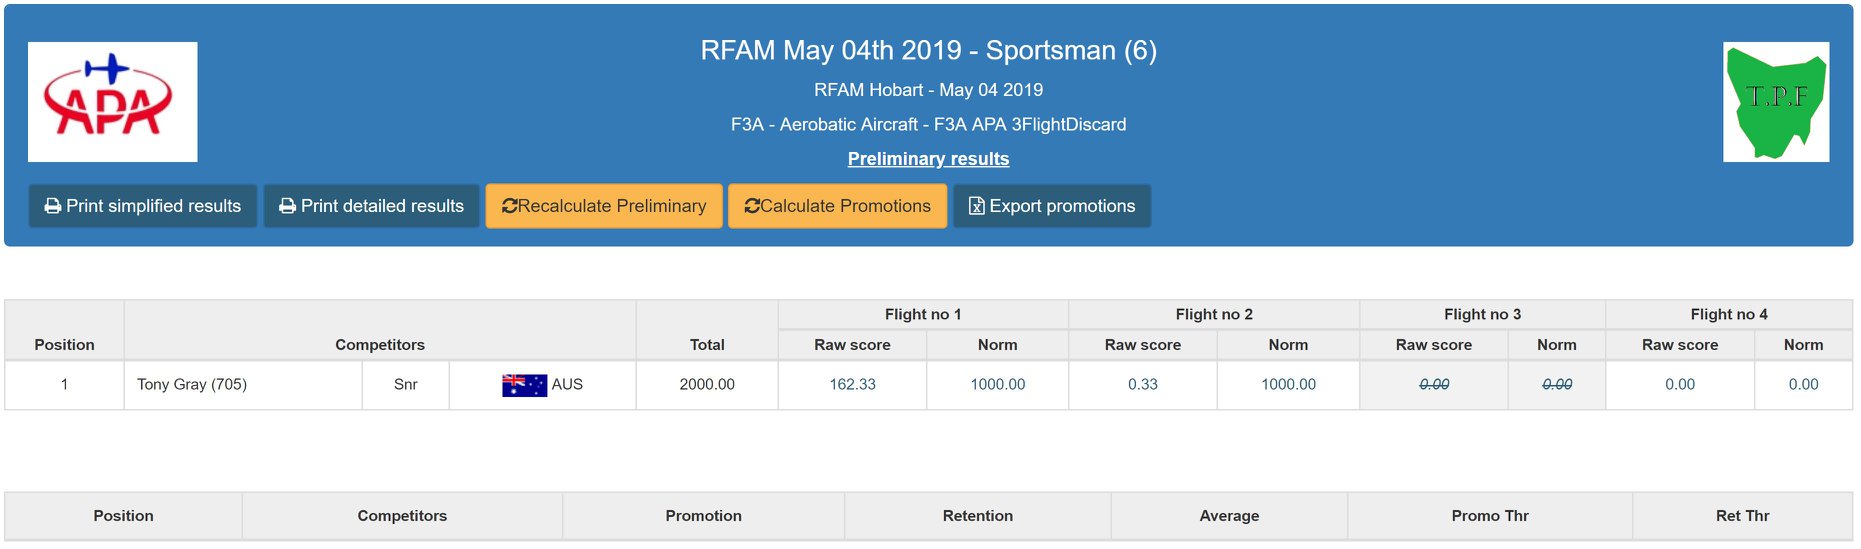Click refresh icon on Calculate Promotions
This screenshot has width=1861, height=549.
click(x=752, y=206)
